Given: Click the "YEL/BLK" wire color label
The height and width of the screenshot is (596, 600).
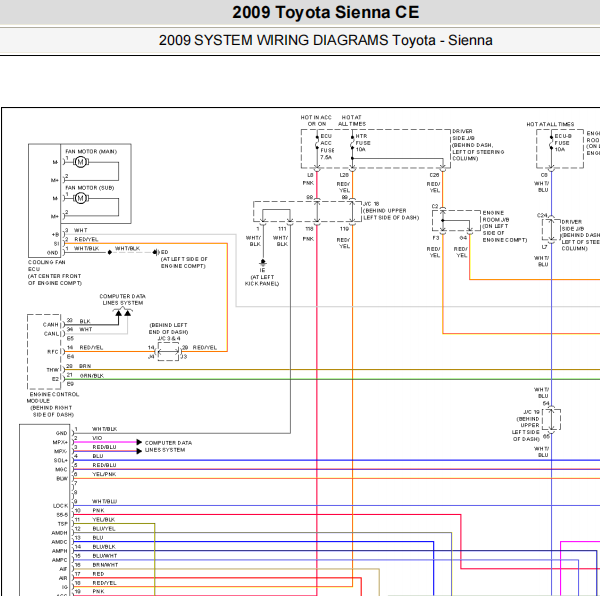Looking at the screenshot, I should click(104, 519).
